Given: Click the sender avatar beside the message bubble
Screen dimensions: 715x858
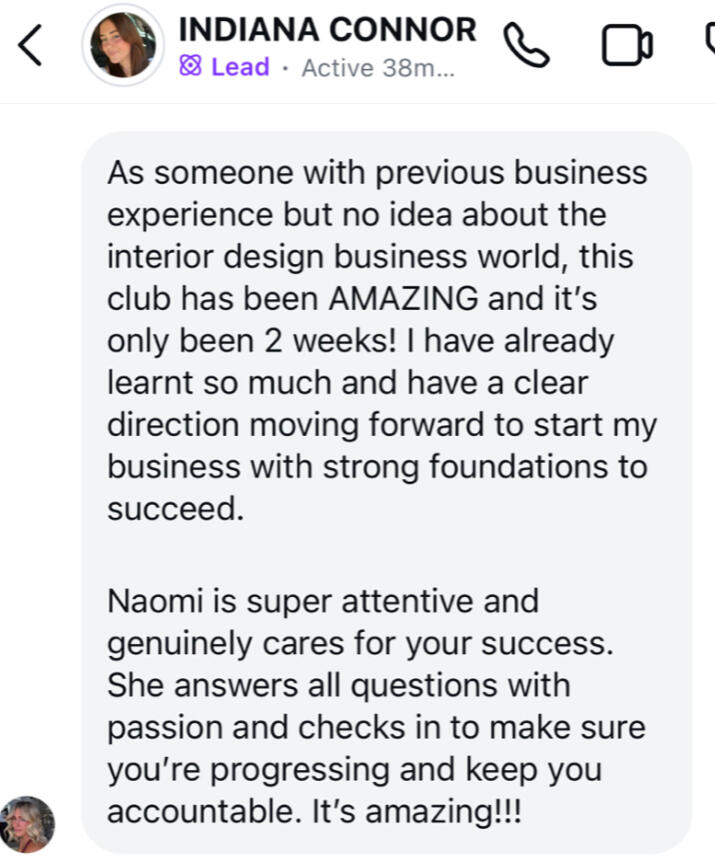Looking at the screenshot, I should [x=27, y=824].
